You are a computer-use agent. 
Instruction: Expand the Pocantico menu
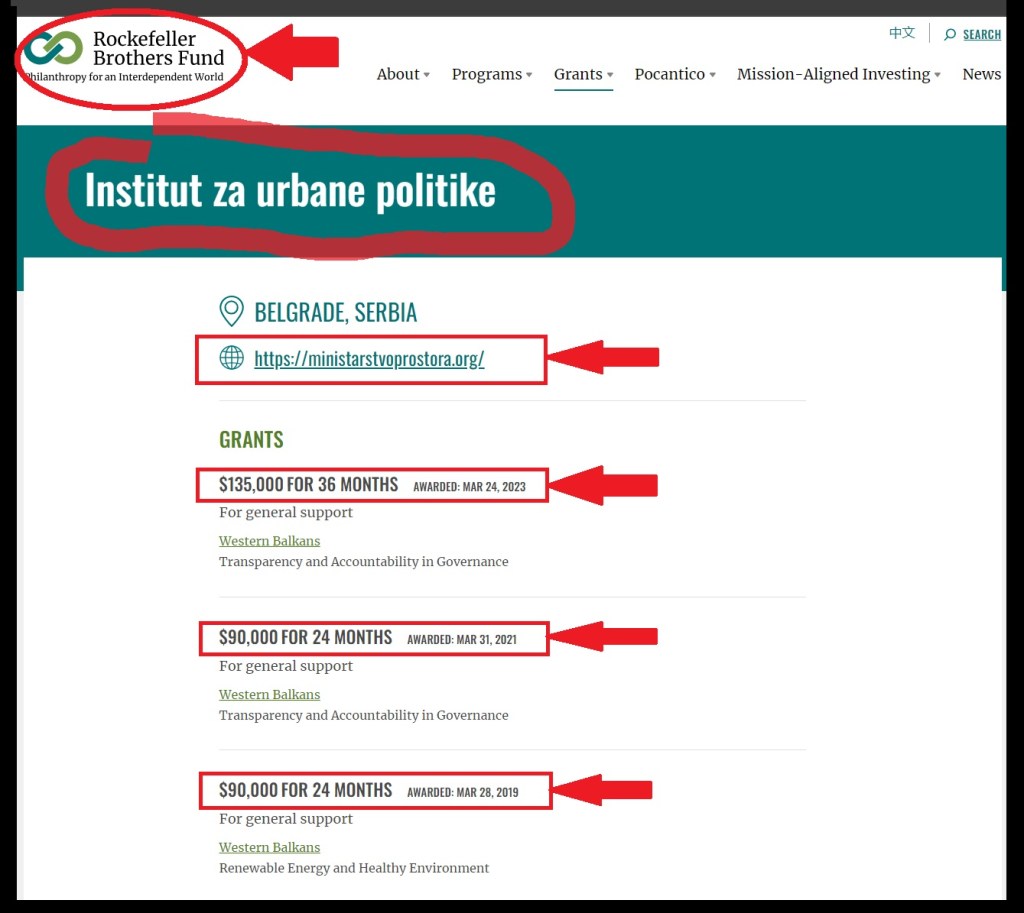pyautogui.click(x=675, y=74)
